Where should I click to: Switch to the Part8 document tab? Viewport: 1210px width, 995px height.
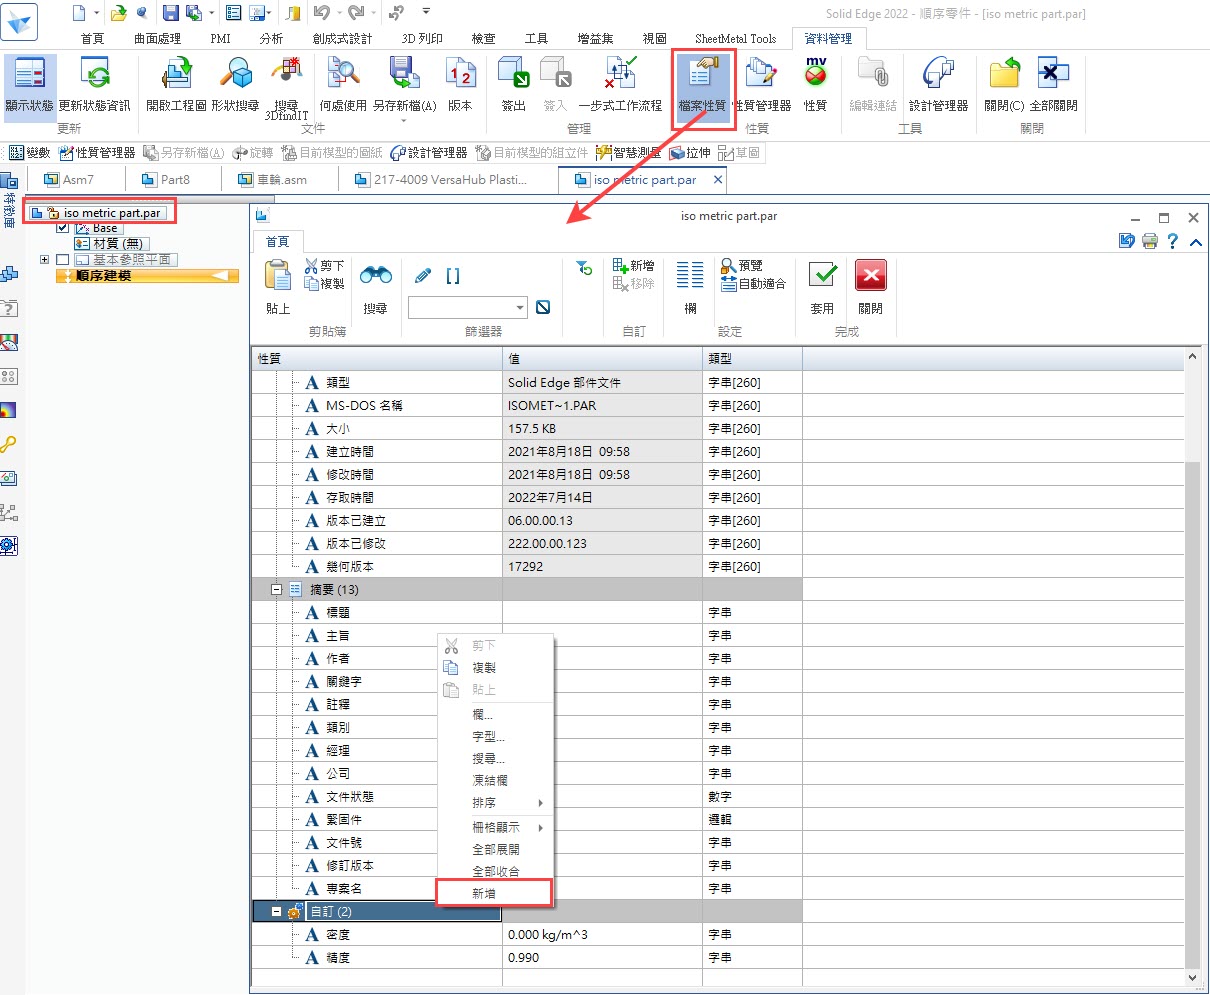pyautogui.click(x=175, y=180)
